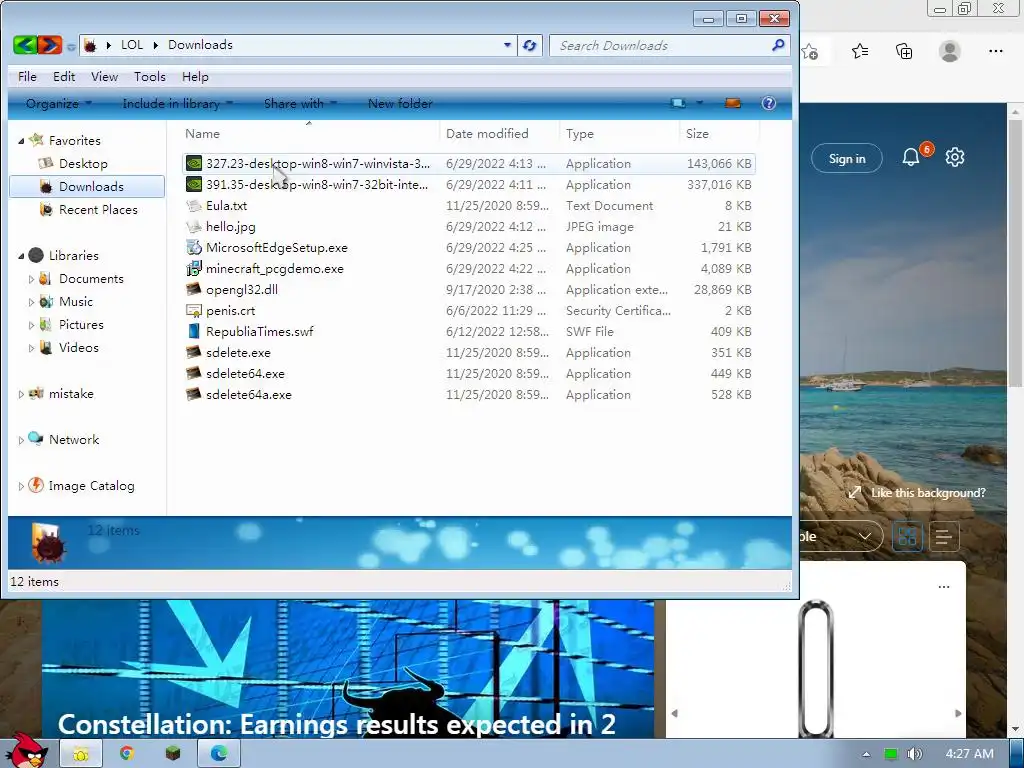The image size is (1024, 768).
Task: Click Include in library button
Action: coord(178,103)
